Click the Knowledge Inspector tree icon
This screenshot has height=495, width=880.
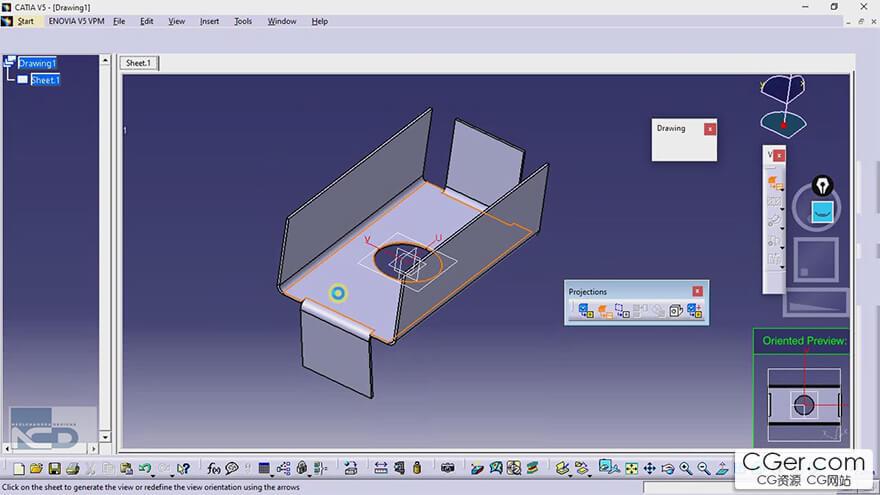284,468
